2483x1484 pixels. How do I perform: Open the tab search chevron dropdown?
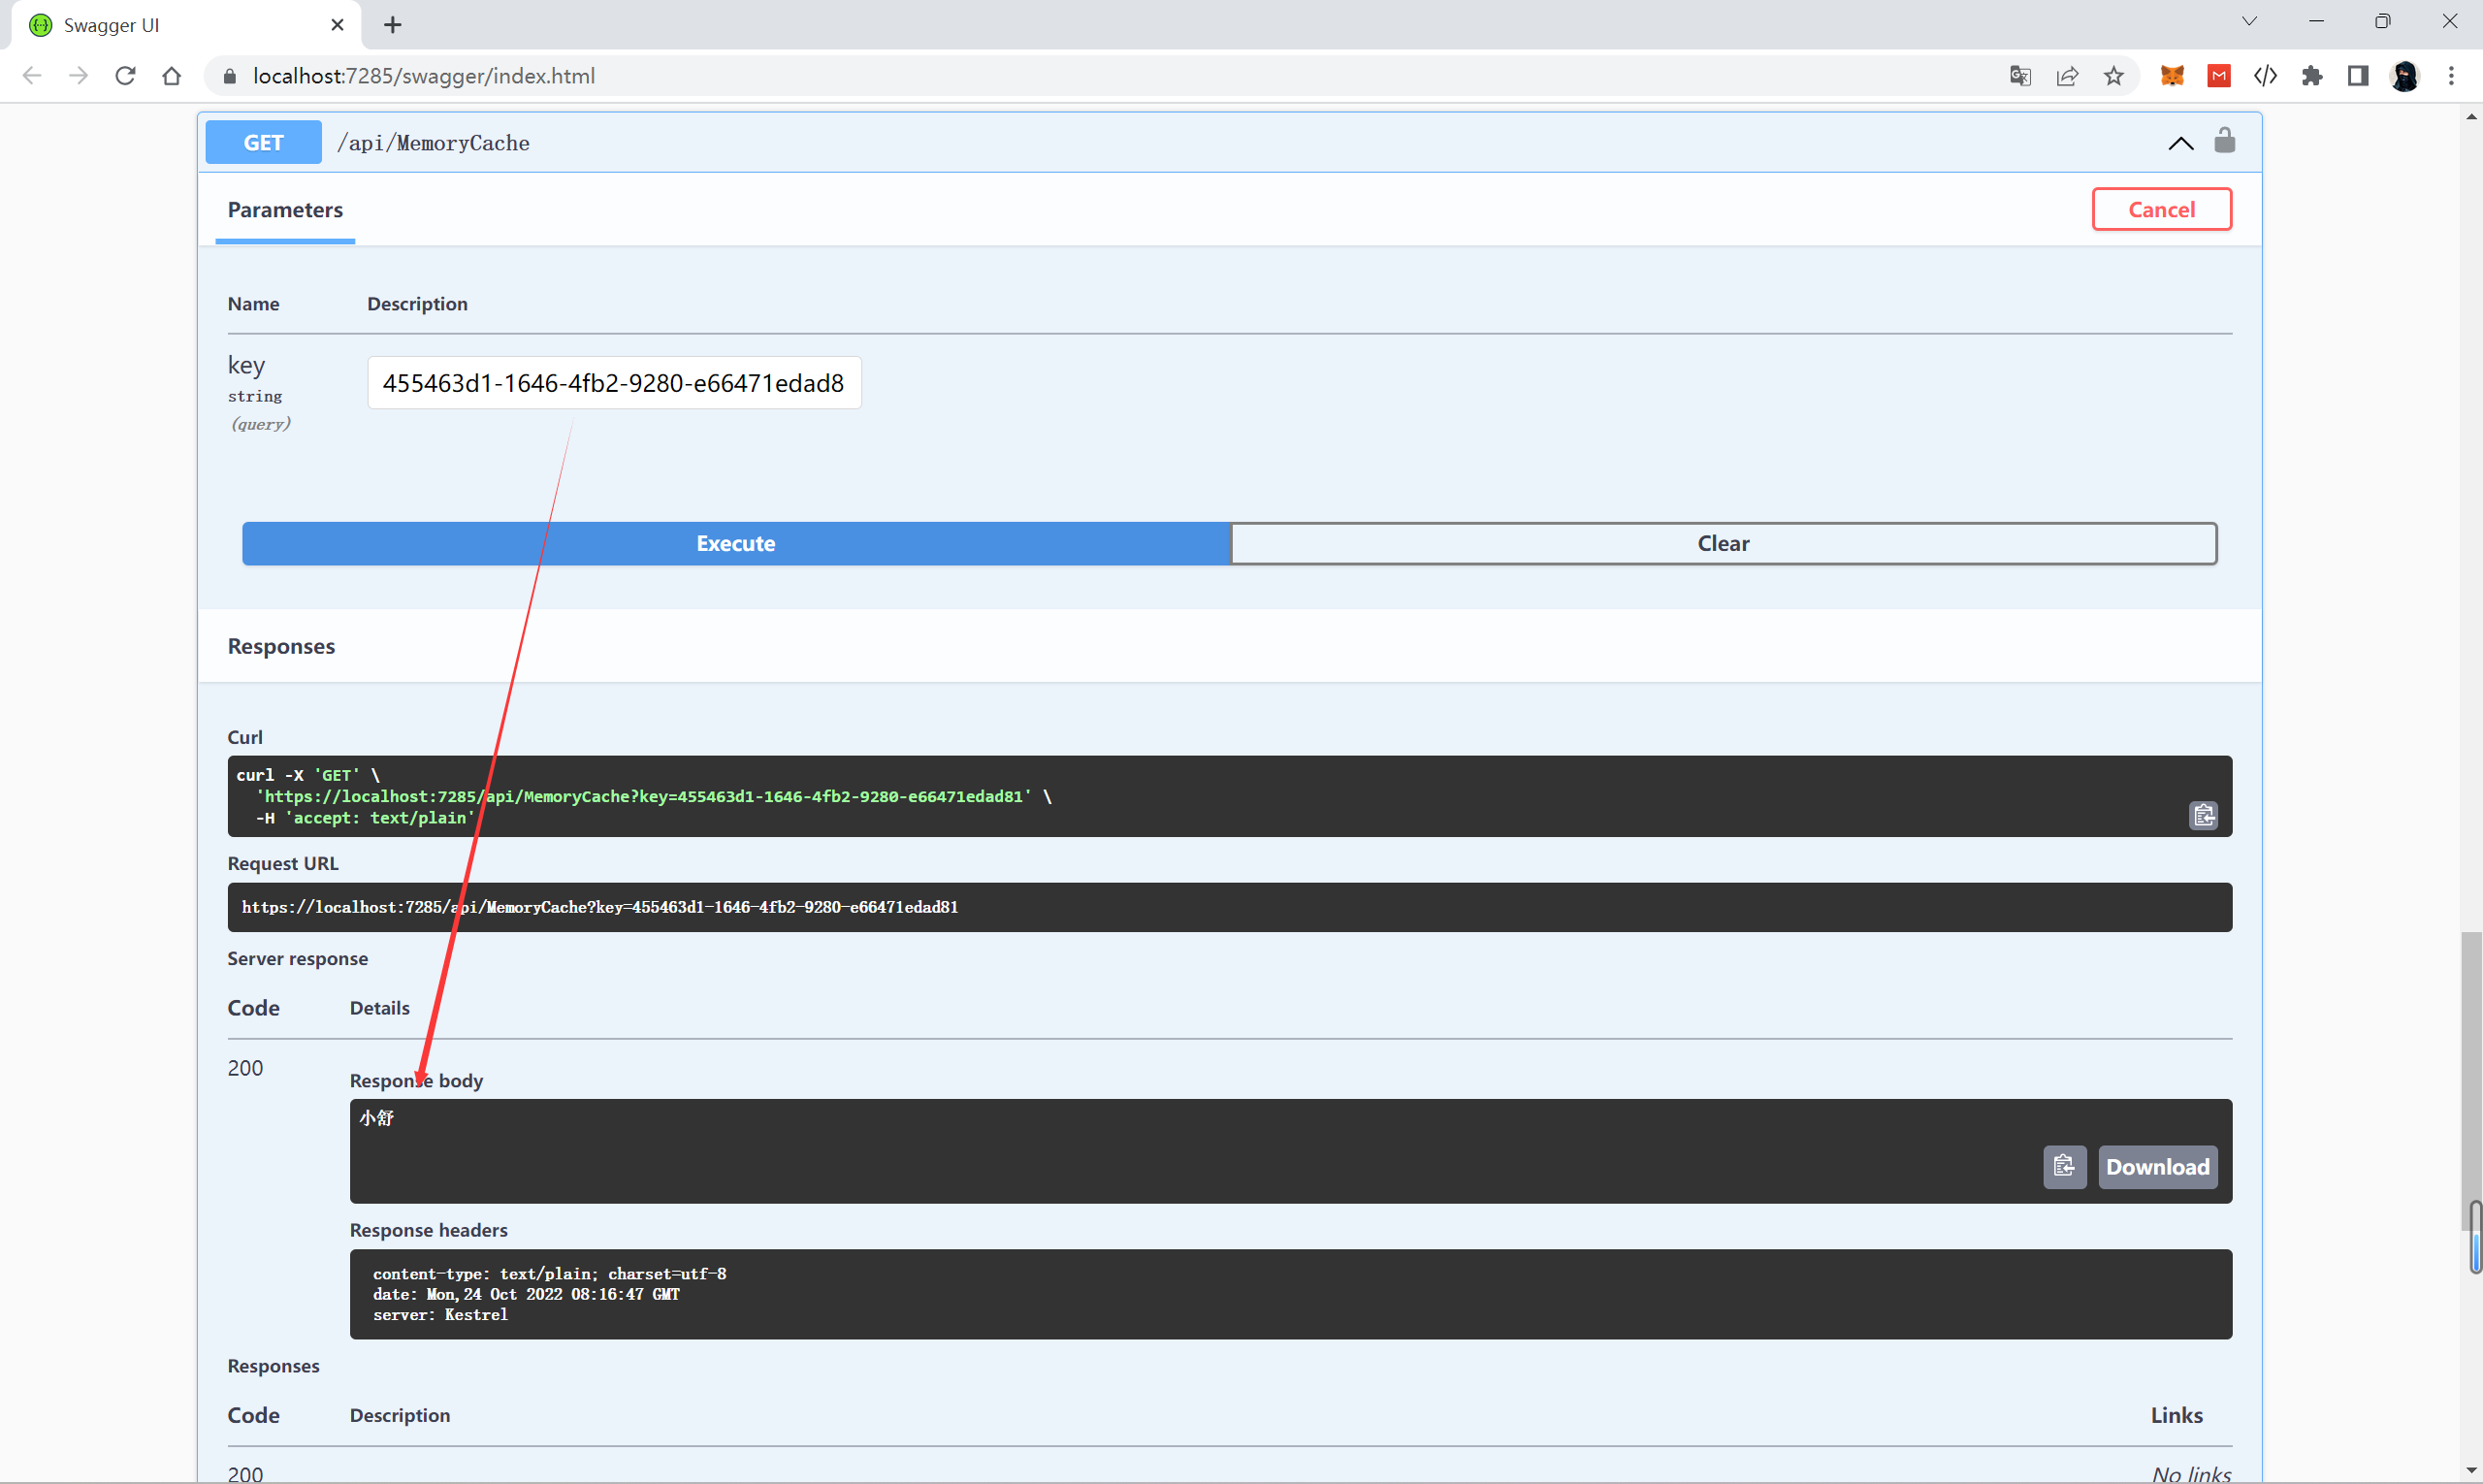2249,21
